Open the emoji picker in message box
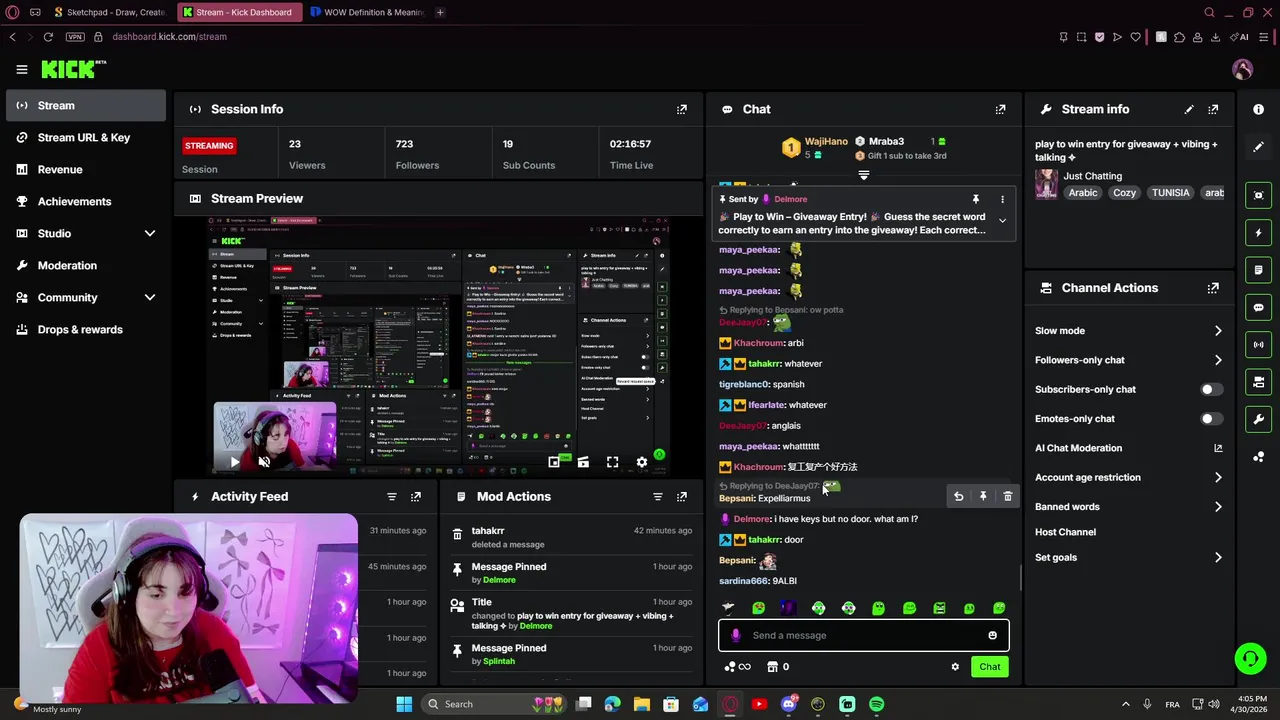The height and width of the screenshot is (720, 1280). pos(992,635)
